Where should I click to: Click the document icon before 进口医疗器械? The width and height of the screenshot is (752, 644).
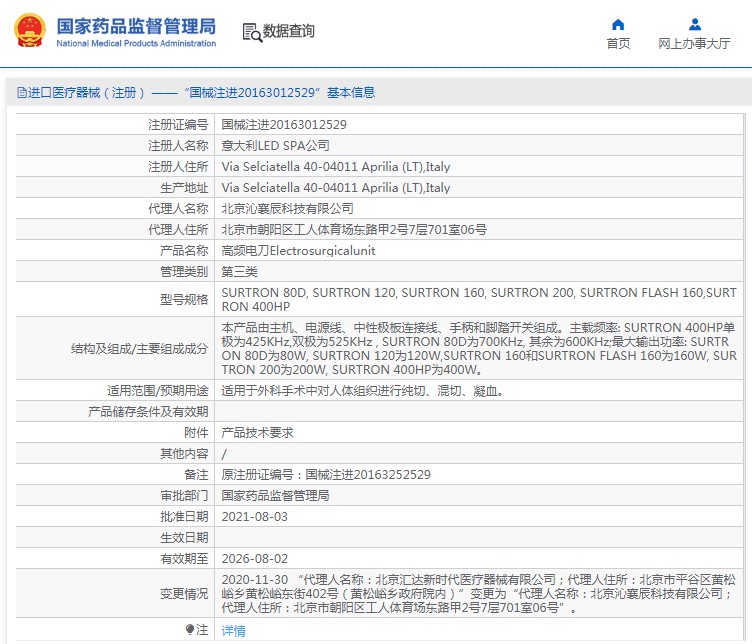(22, 92)
